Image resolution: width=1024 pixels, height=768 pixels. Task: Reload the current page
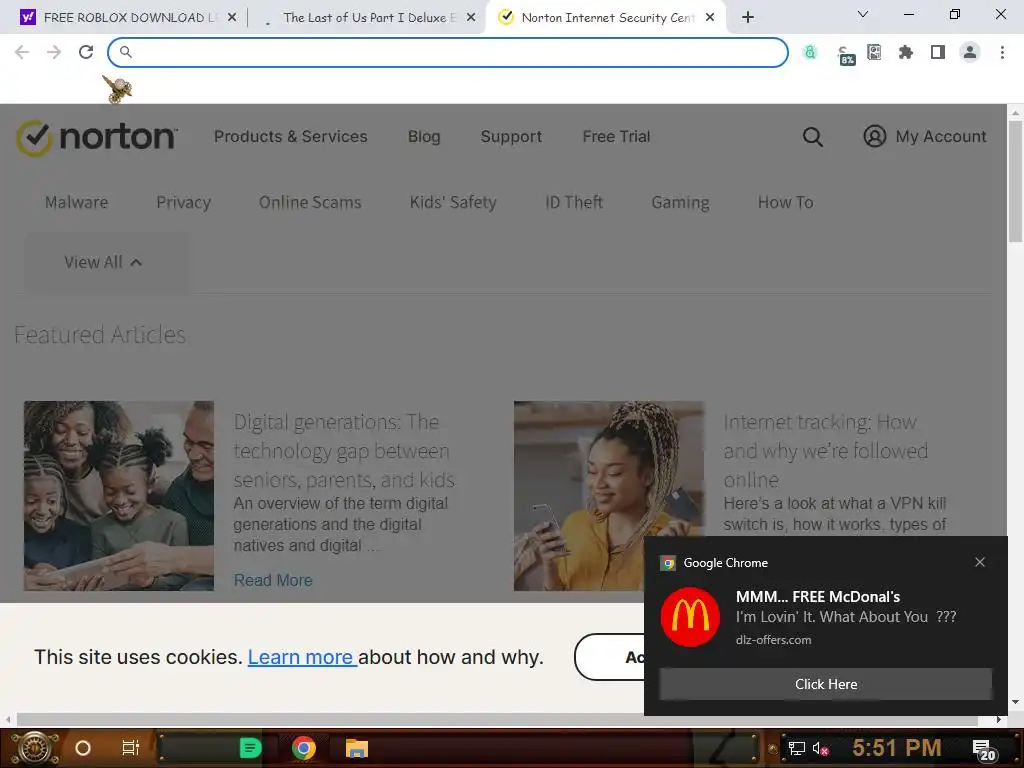(x=86, y=52)
